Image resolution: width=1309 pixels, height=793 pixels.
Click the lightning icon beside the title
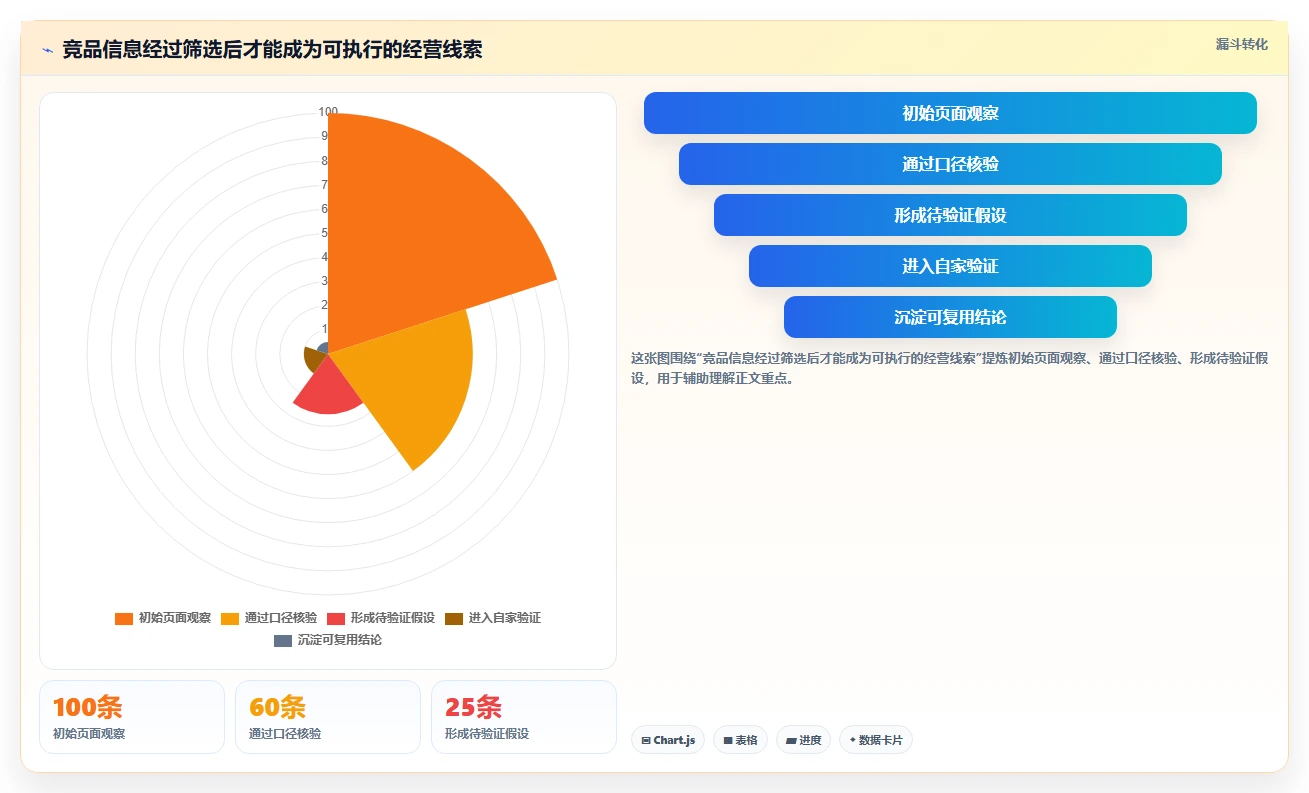coord(47,50)
